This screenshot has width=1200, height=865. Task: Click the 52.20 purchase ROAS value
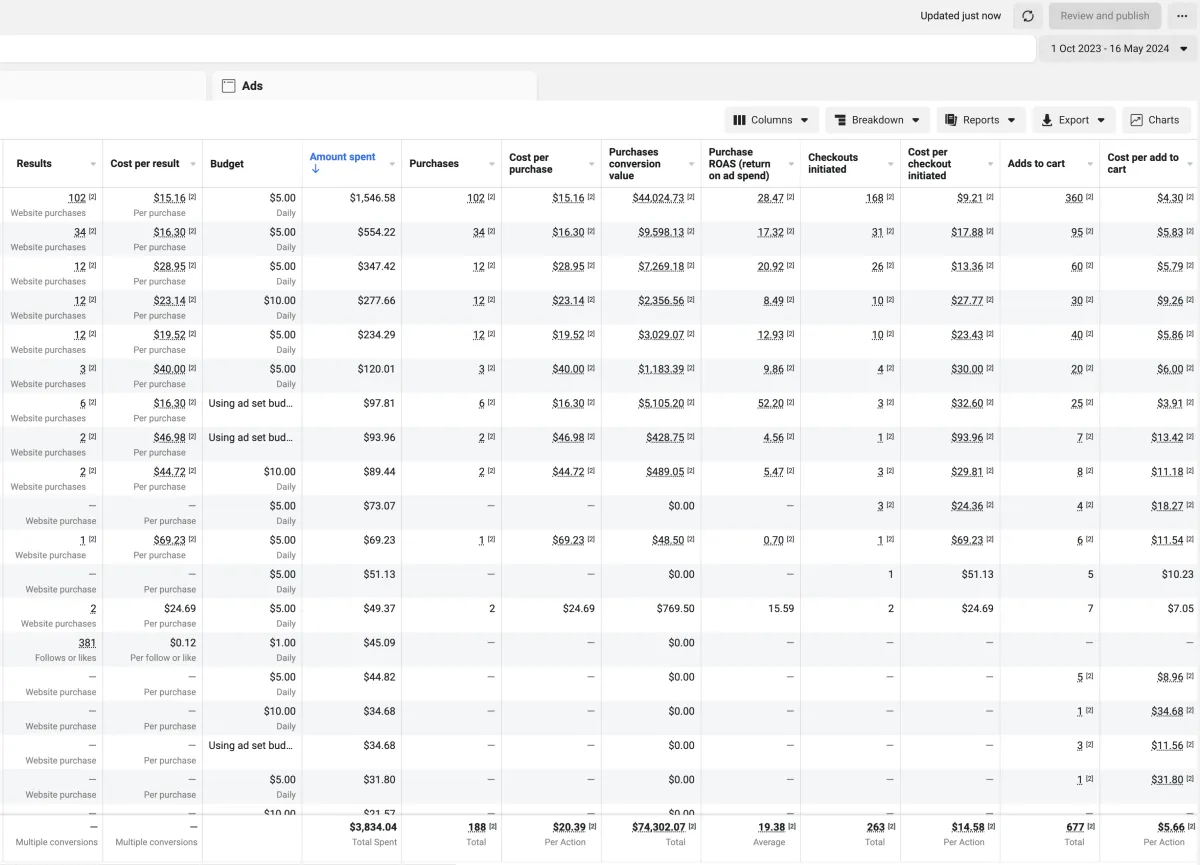pos(771,404)
